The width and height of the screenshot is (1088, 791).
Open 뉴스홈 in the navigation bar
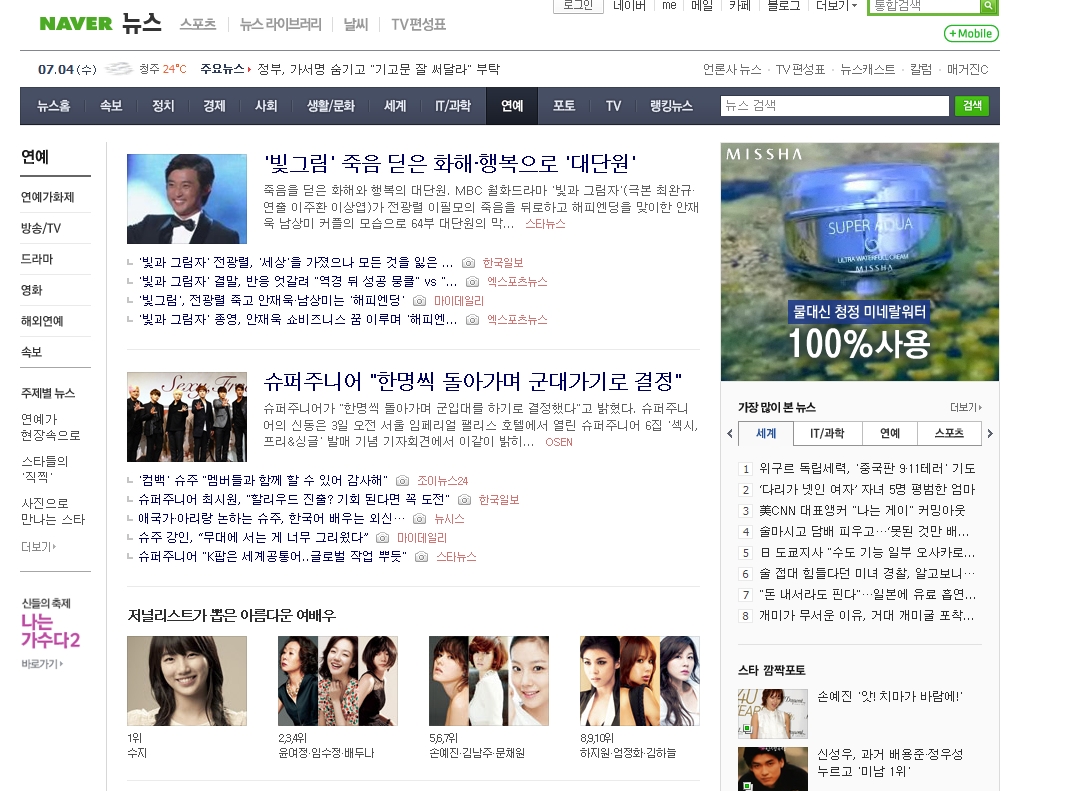coord(53,106)
